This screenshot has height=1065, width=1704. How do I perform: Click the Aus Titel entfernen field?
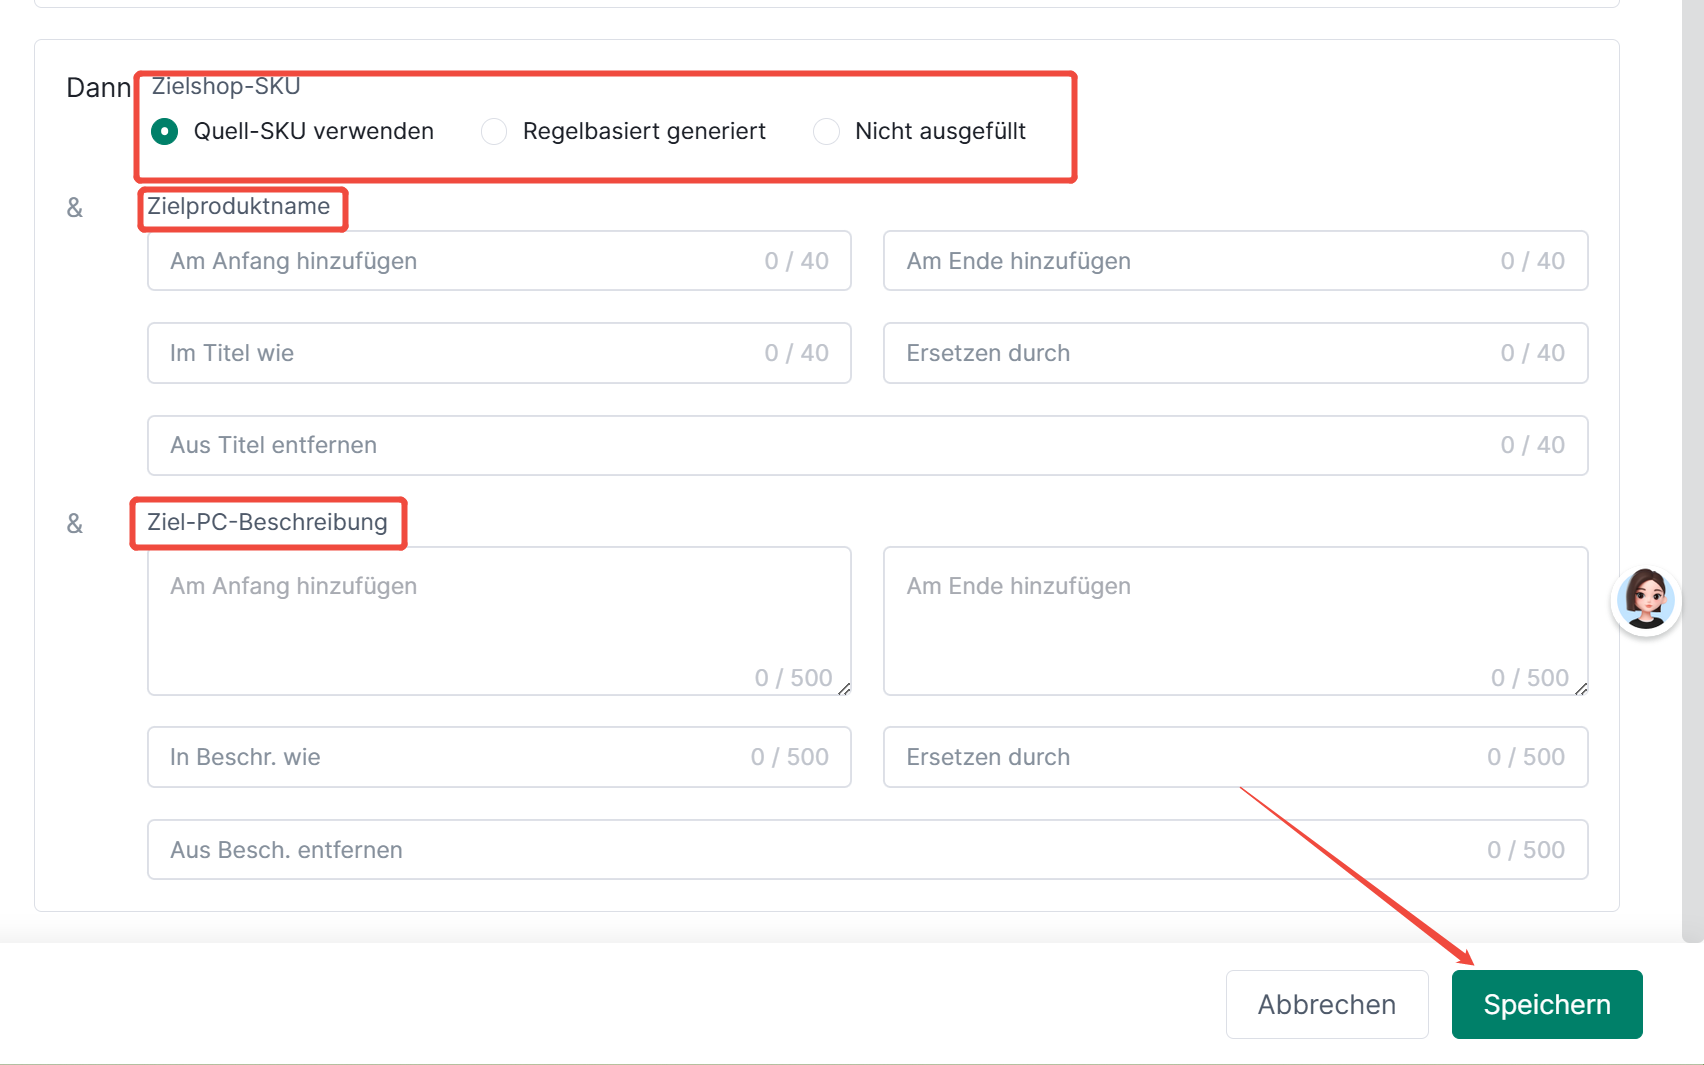pyautogui.click(x=868, y=445)
